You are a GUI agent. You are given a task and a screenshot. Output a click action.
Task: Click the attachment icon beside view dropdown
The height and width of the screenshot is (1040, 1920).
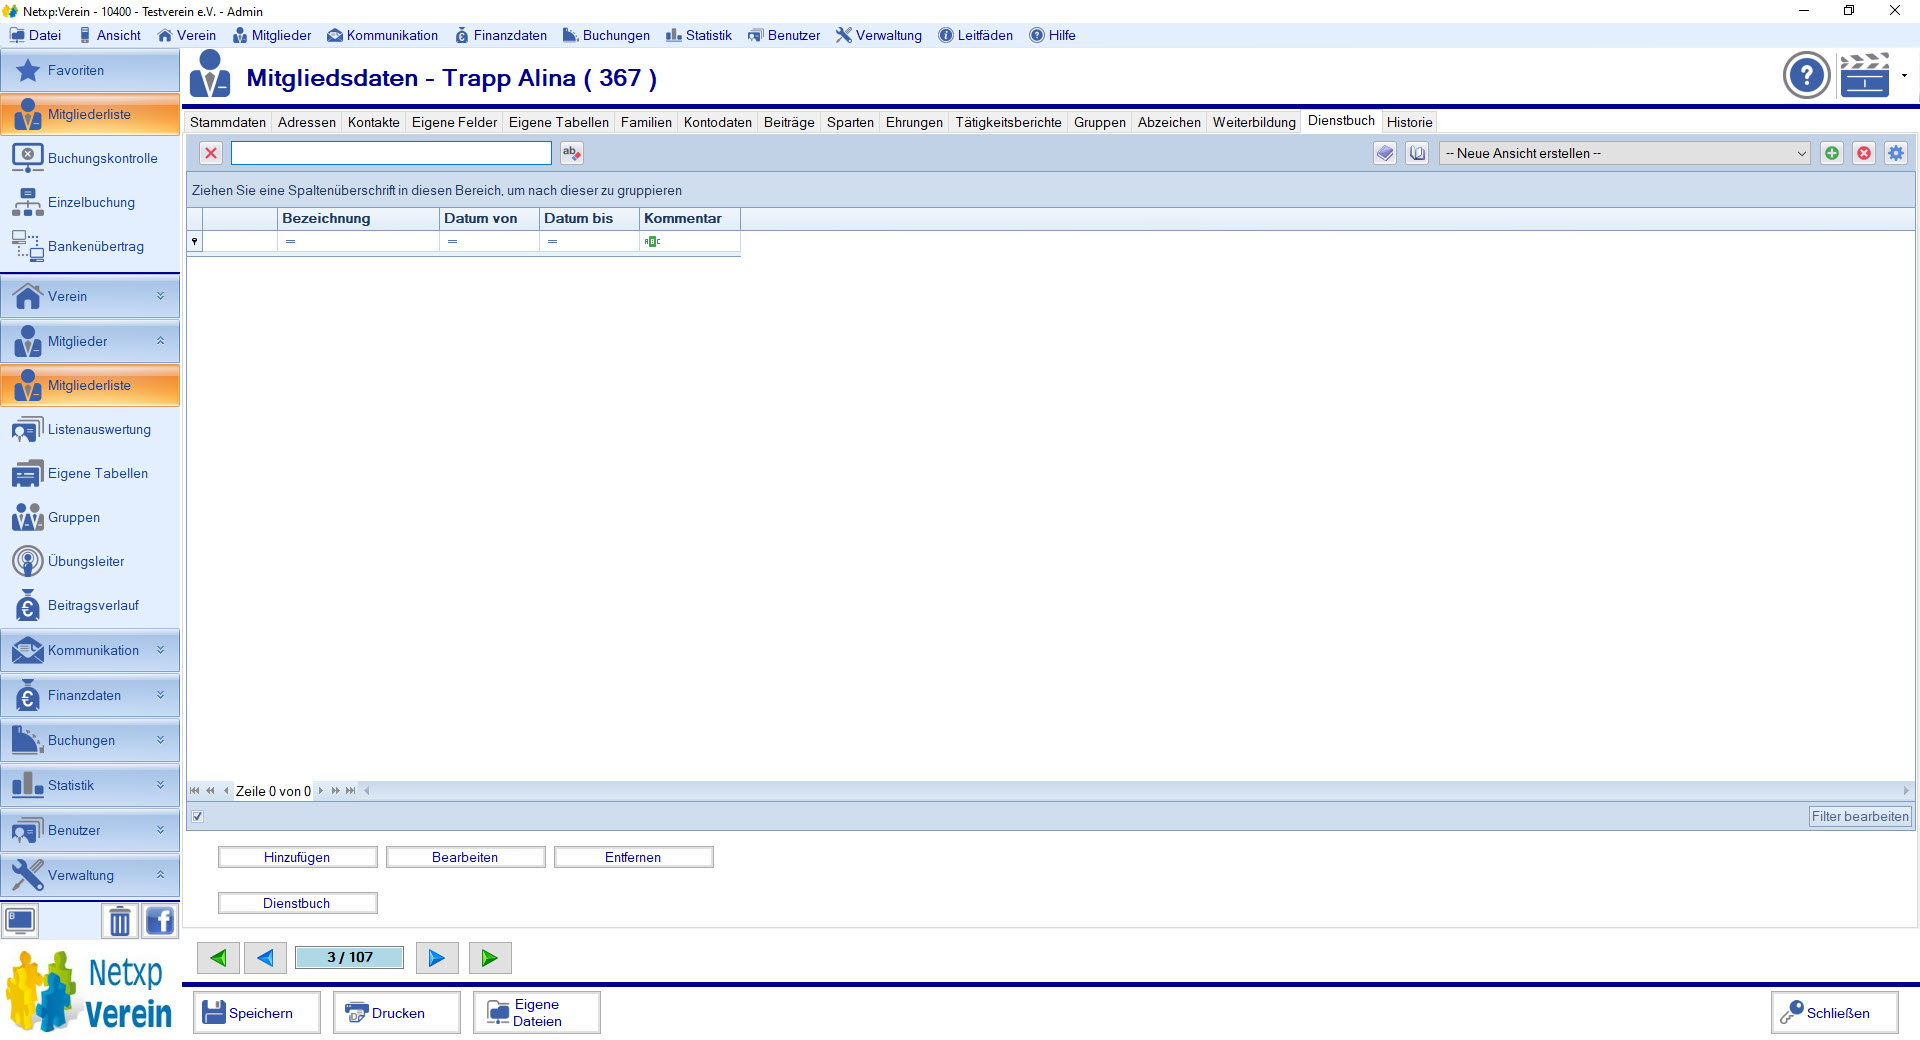(1417, 153)
